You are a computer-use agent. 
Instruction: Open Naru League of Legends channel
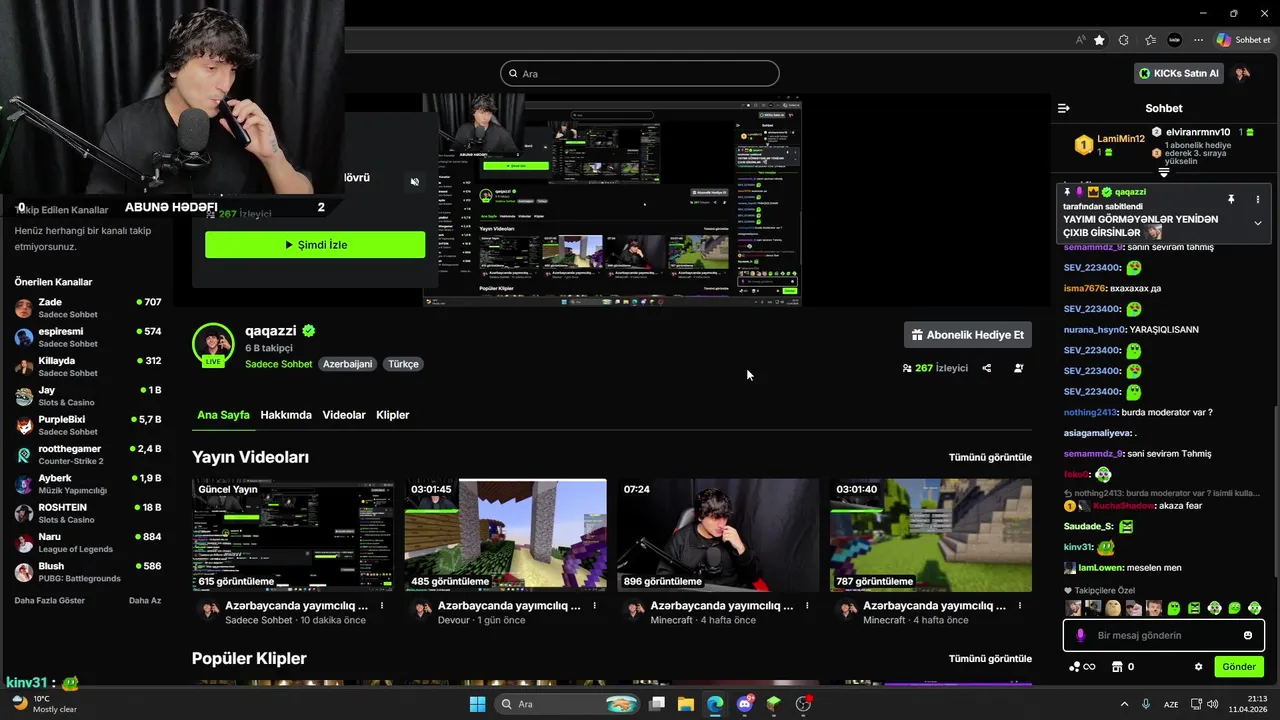click(88, 543)
